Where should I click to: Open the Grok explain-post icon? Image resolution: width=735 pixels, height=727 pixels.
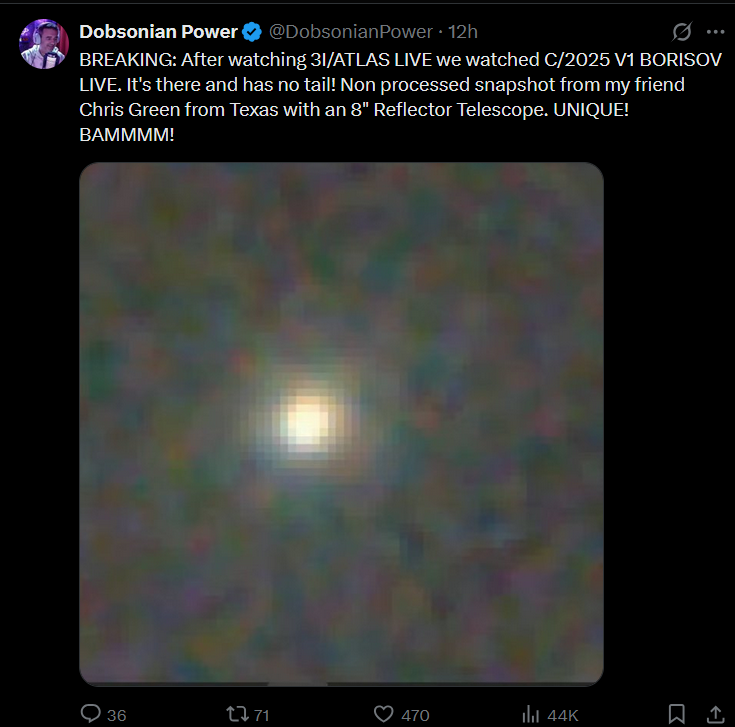pyautogui.click(x=682, y=31)
